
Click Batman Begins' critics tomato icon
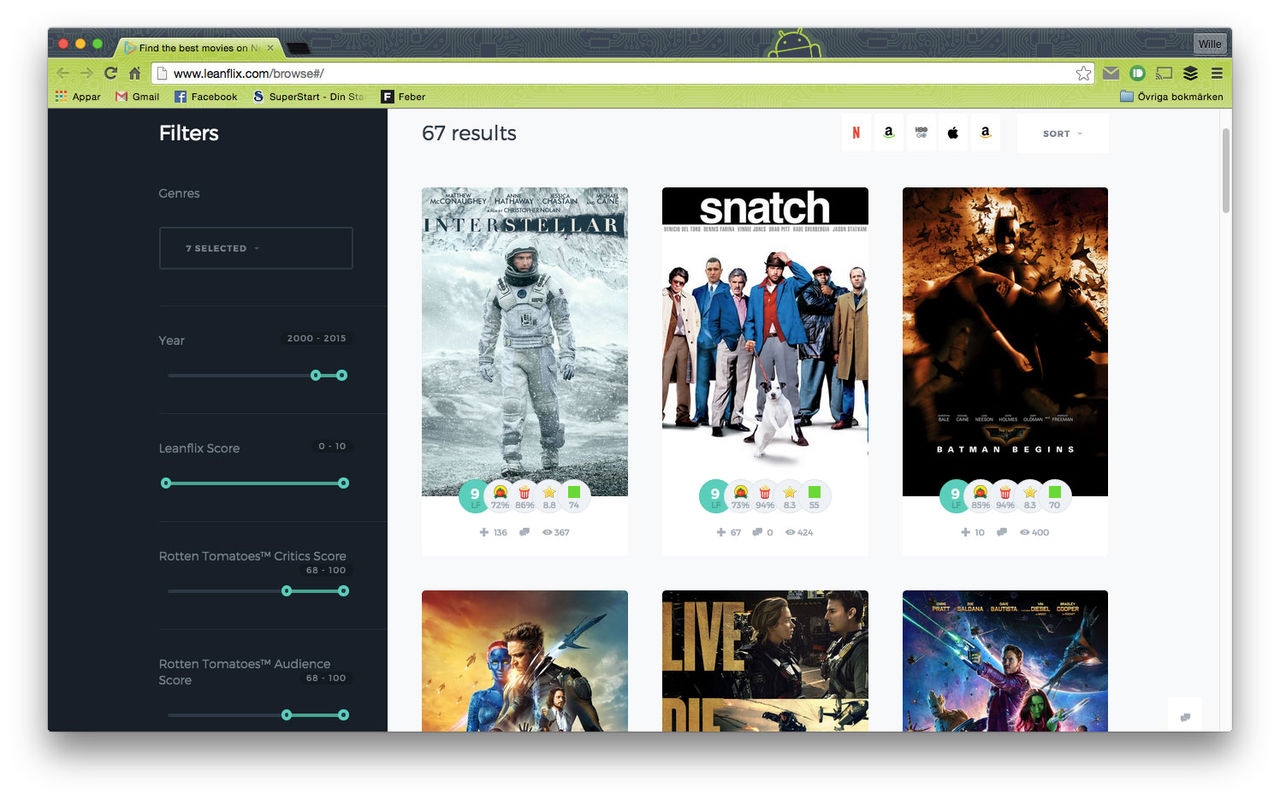point(980,492)
